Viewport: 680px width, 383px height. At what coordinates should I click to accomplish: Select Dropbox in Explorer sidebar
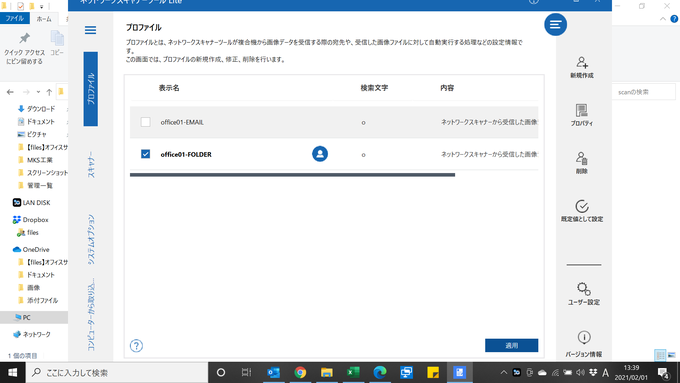click(x=30, y=220)
